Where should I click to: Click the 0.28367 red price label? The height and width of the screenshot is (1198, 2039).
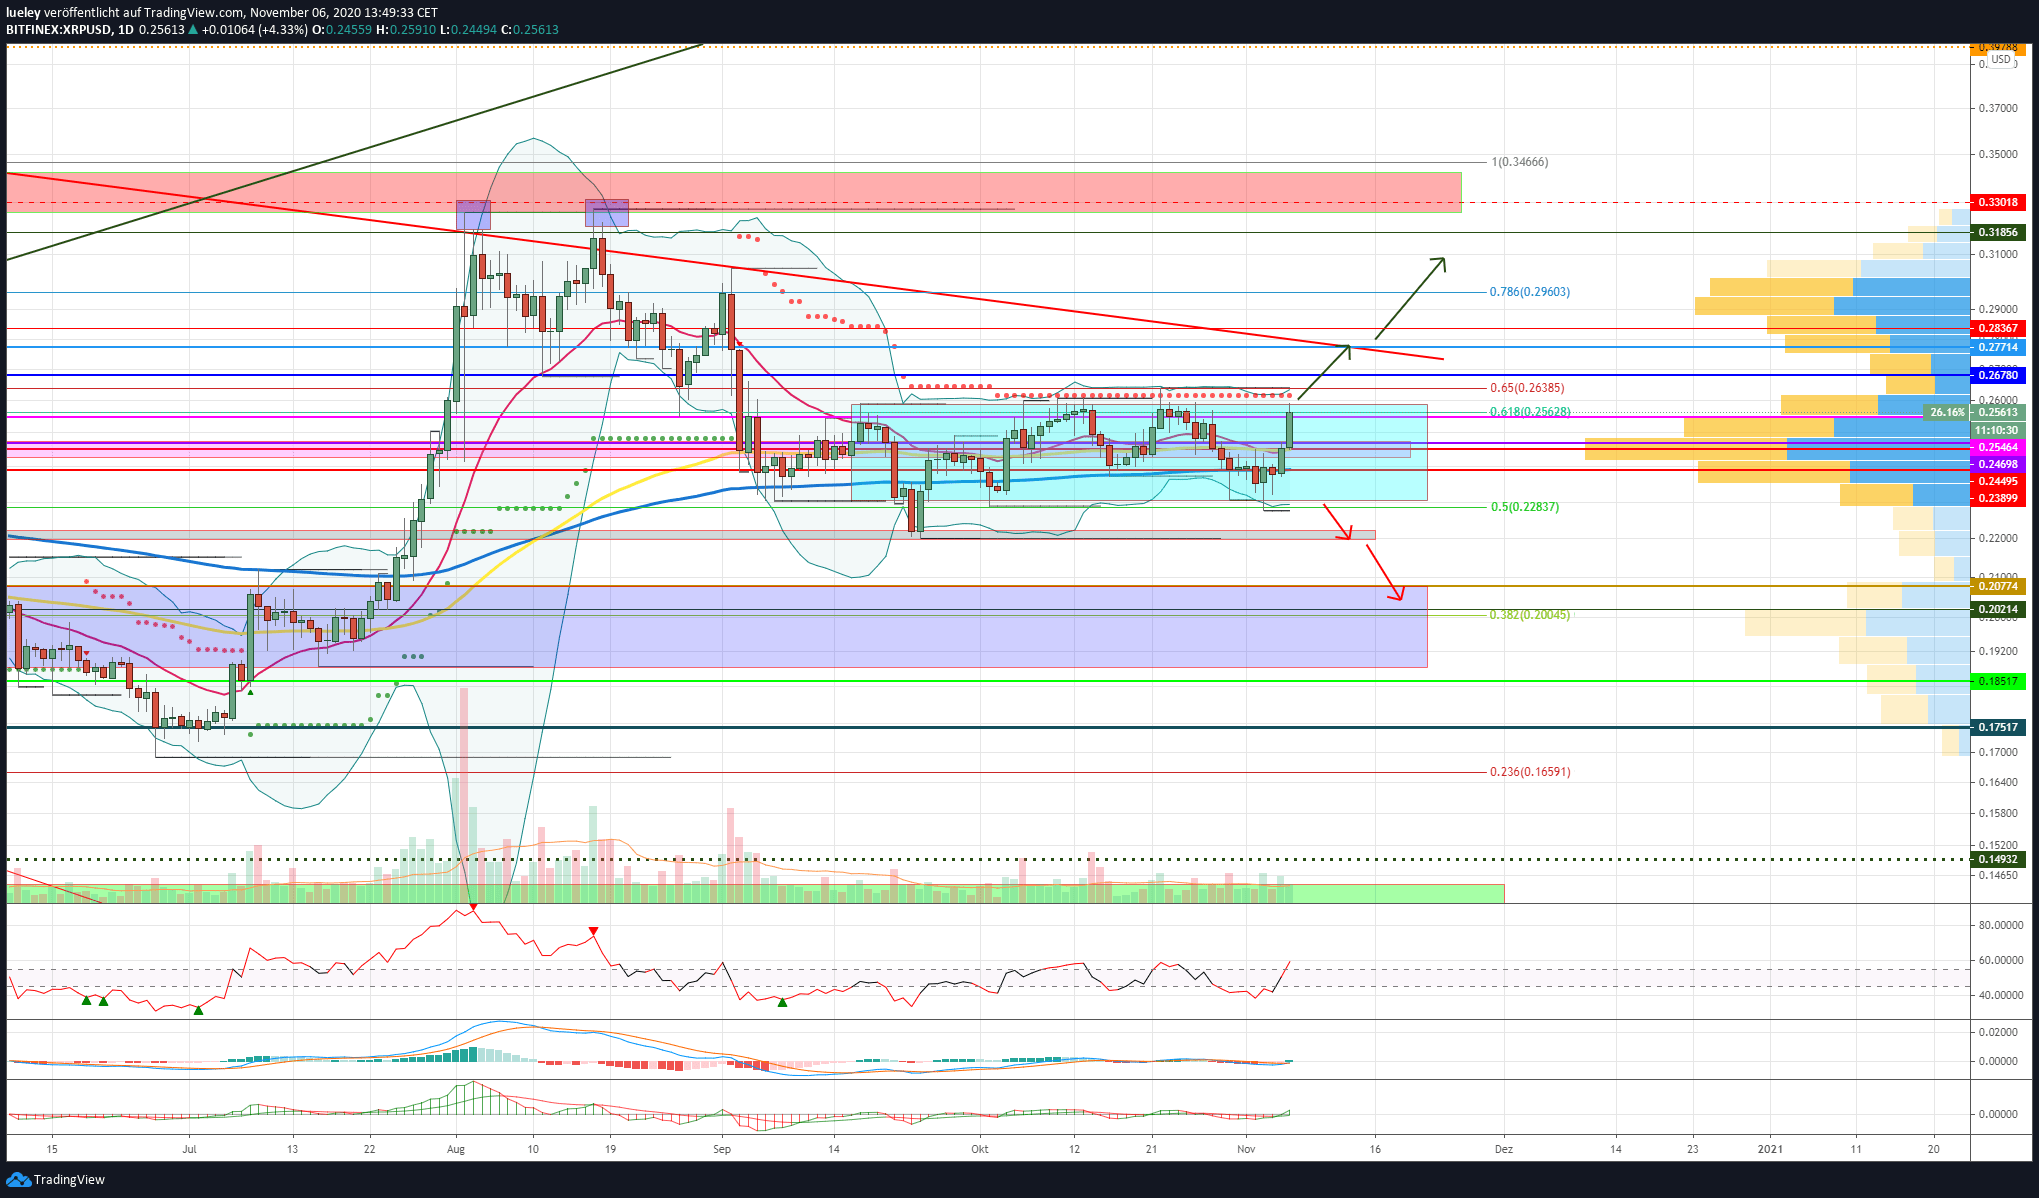1998,328
